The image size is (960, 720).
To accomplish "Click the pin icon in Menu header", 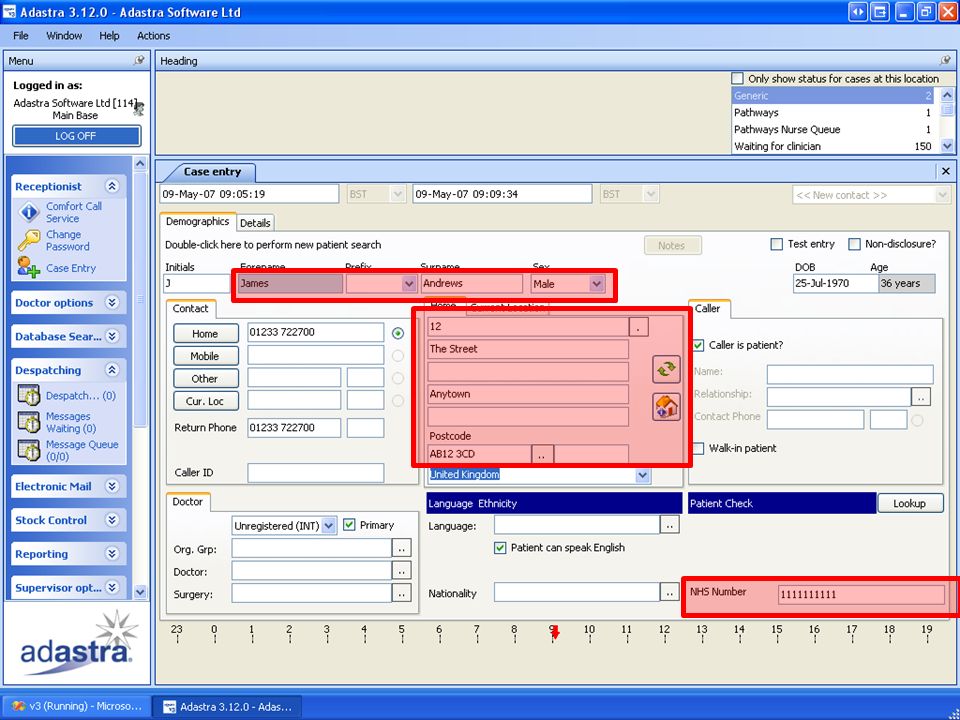I will (x=140, y=60).
